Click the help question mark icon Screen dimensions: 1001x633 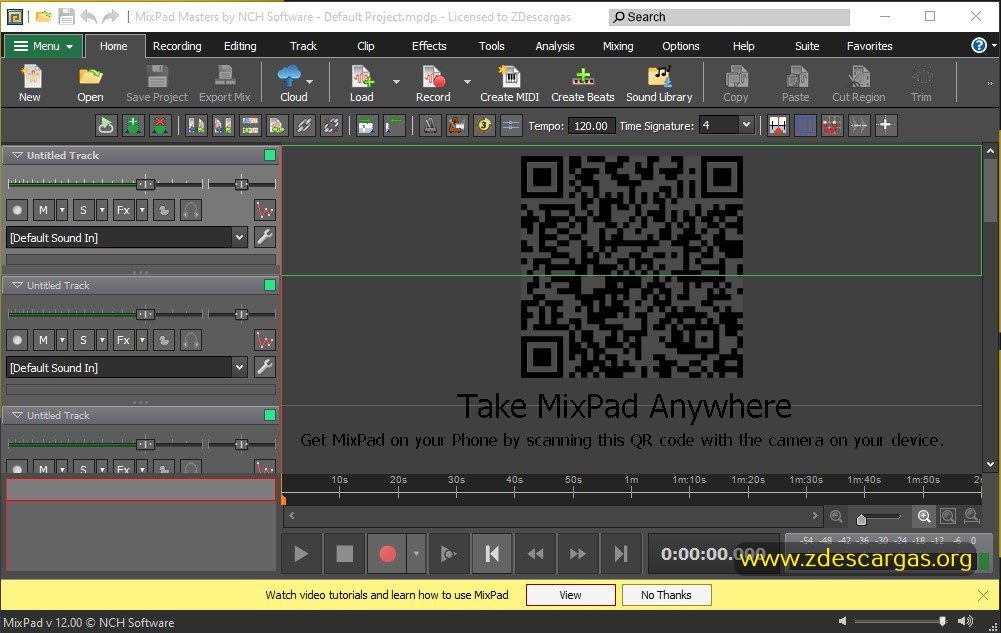pyautogui.click(x=979, y=45)
